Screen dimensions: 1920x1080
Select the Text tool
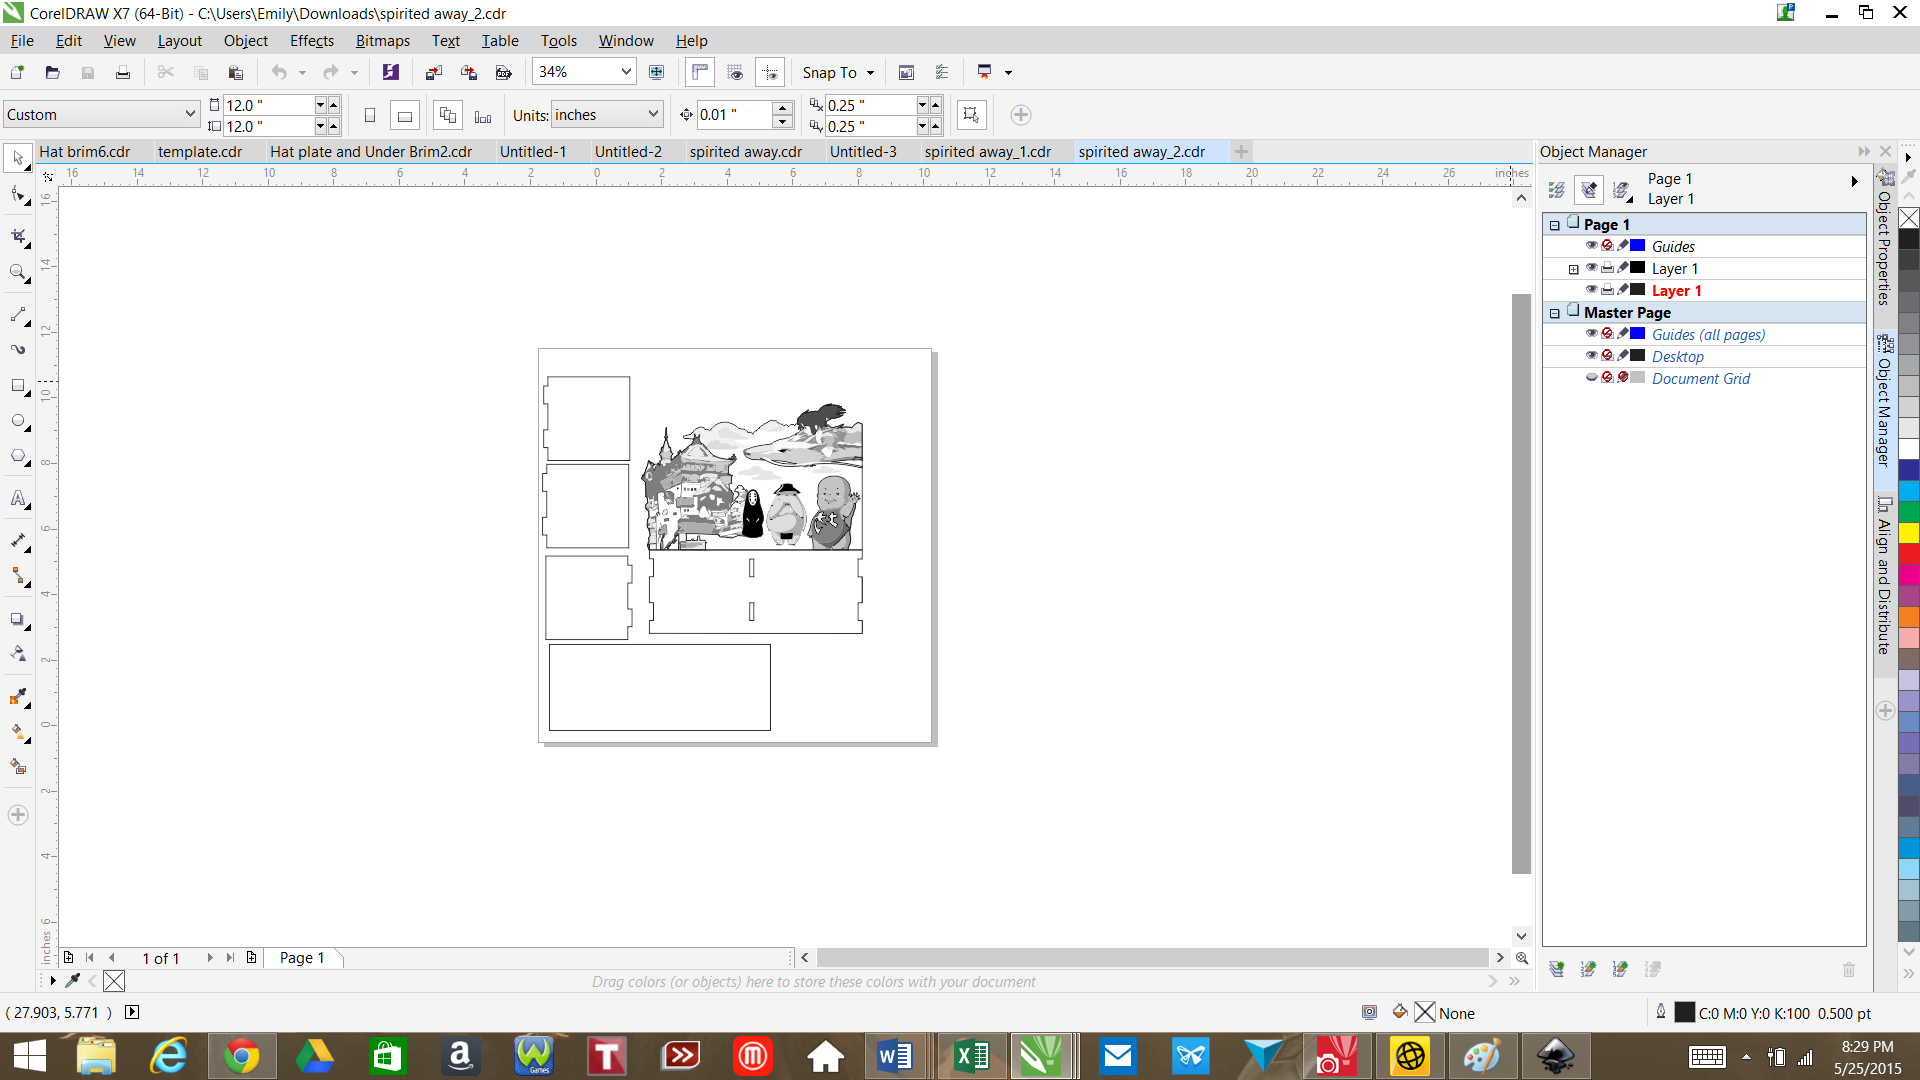18,499
